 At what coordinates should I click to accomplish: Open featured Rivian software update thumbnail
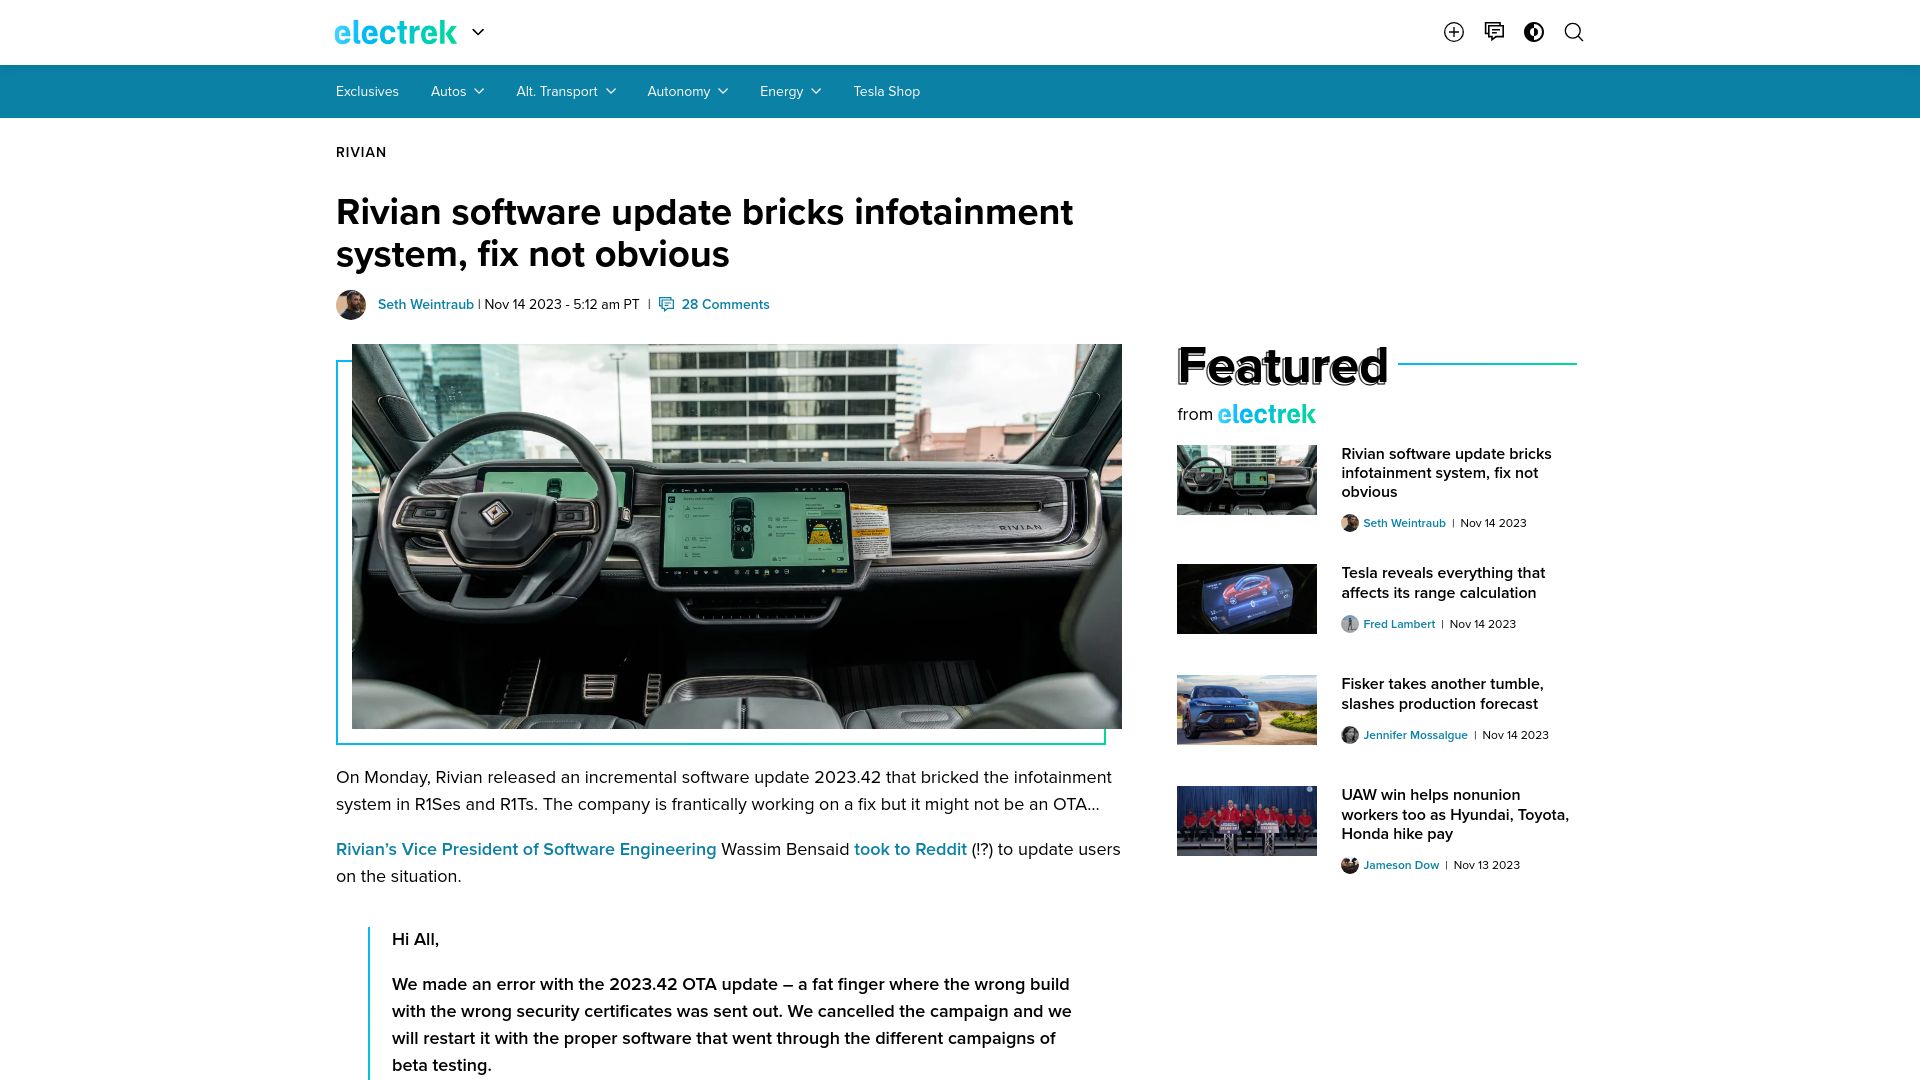click(1247, 480)
